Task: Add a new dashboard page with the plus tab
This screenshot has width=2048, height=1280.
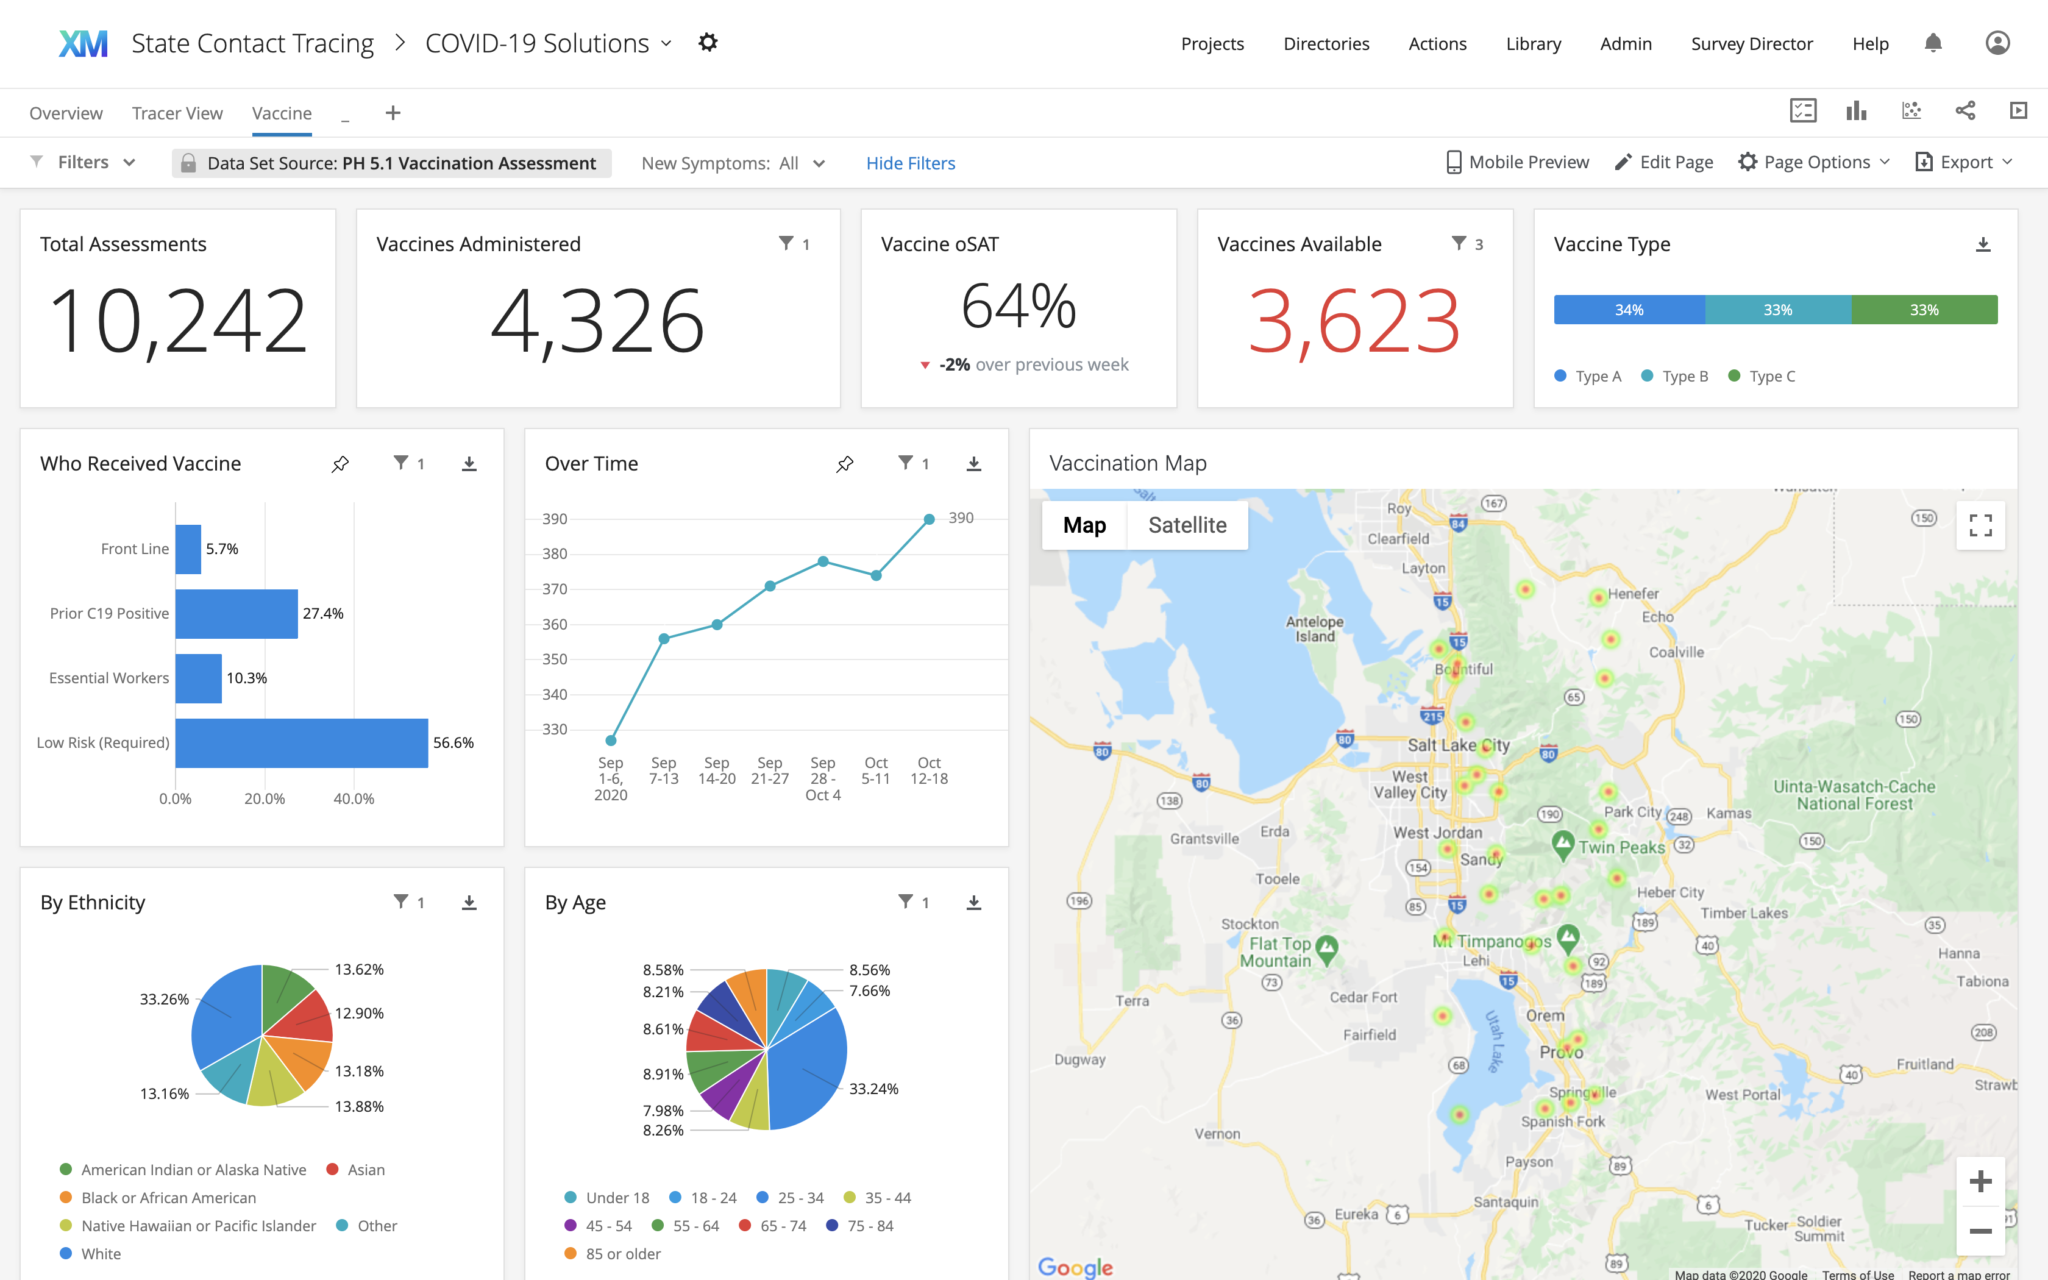Action: (x=392, y=112)
